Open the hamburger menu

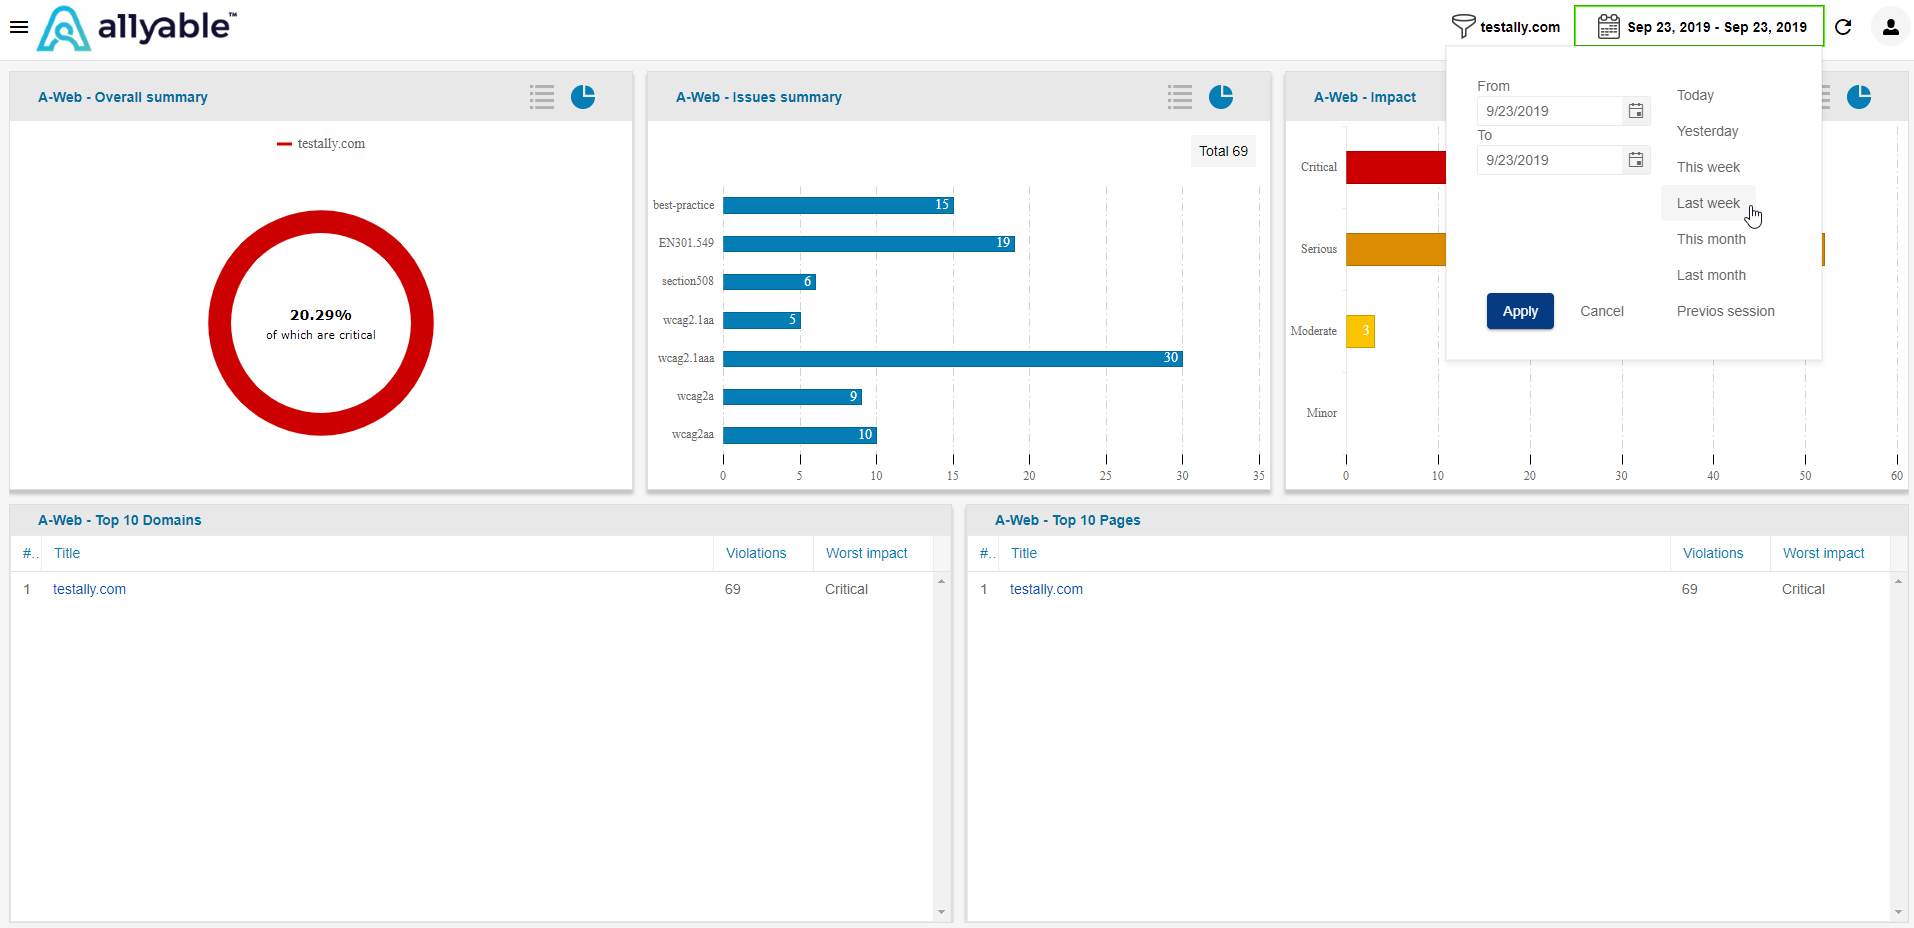(18, 27)
